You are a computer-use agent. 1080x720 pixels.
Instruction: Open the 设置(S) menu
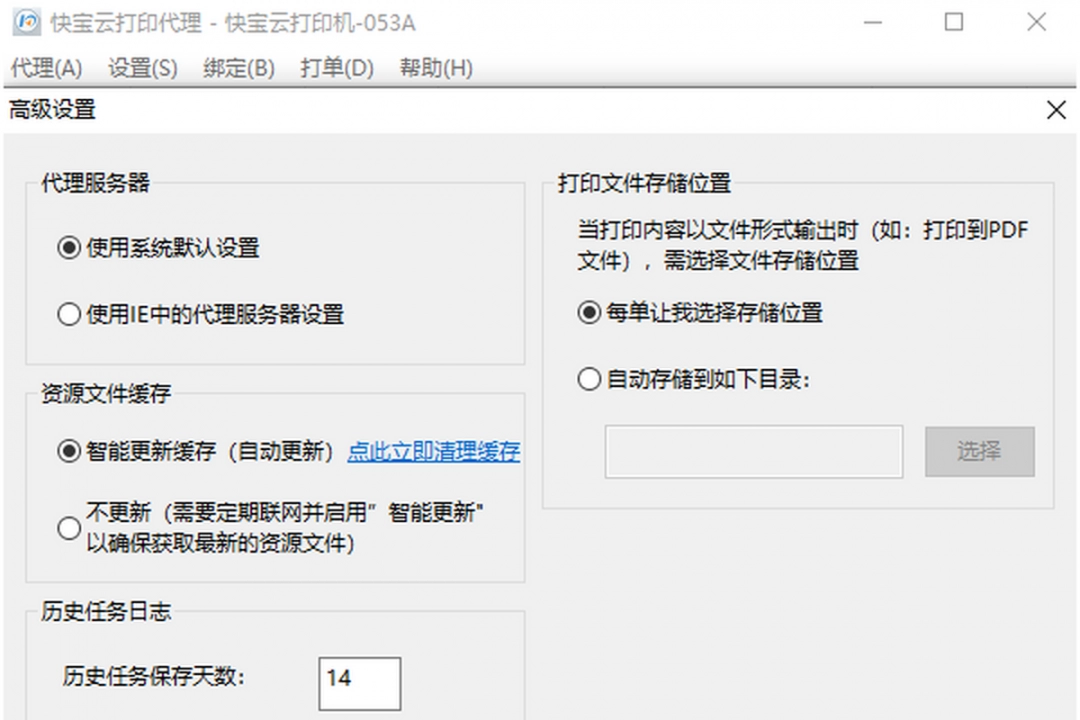[141, 69]
